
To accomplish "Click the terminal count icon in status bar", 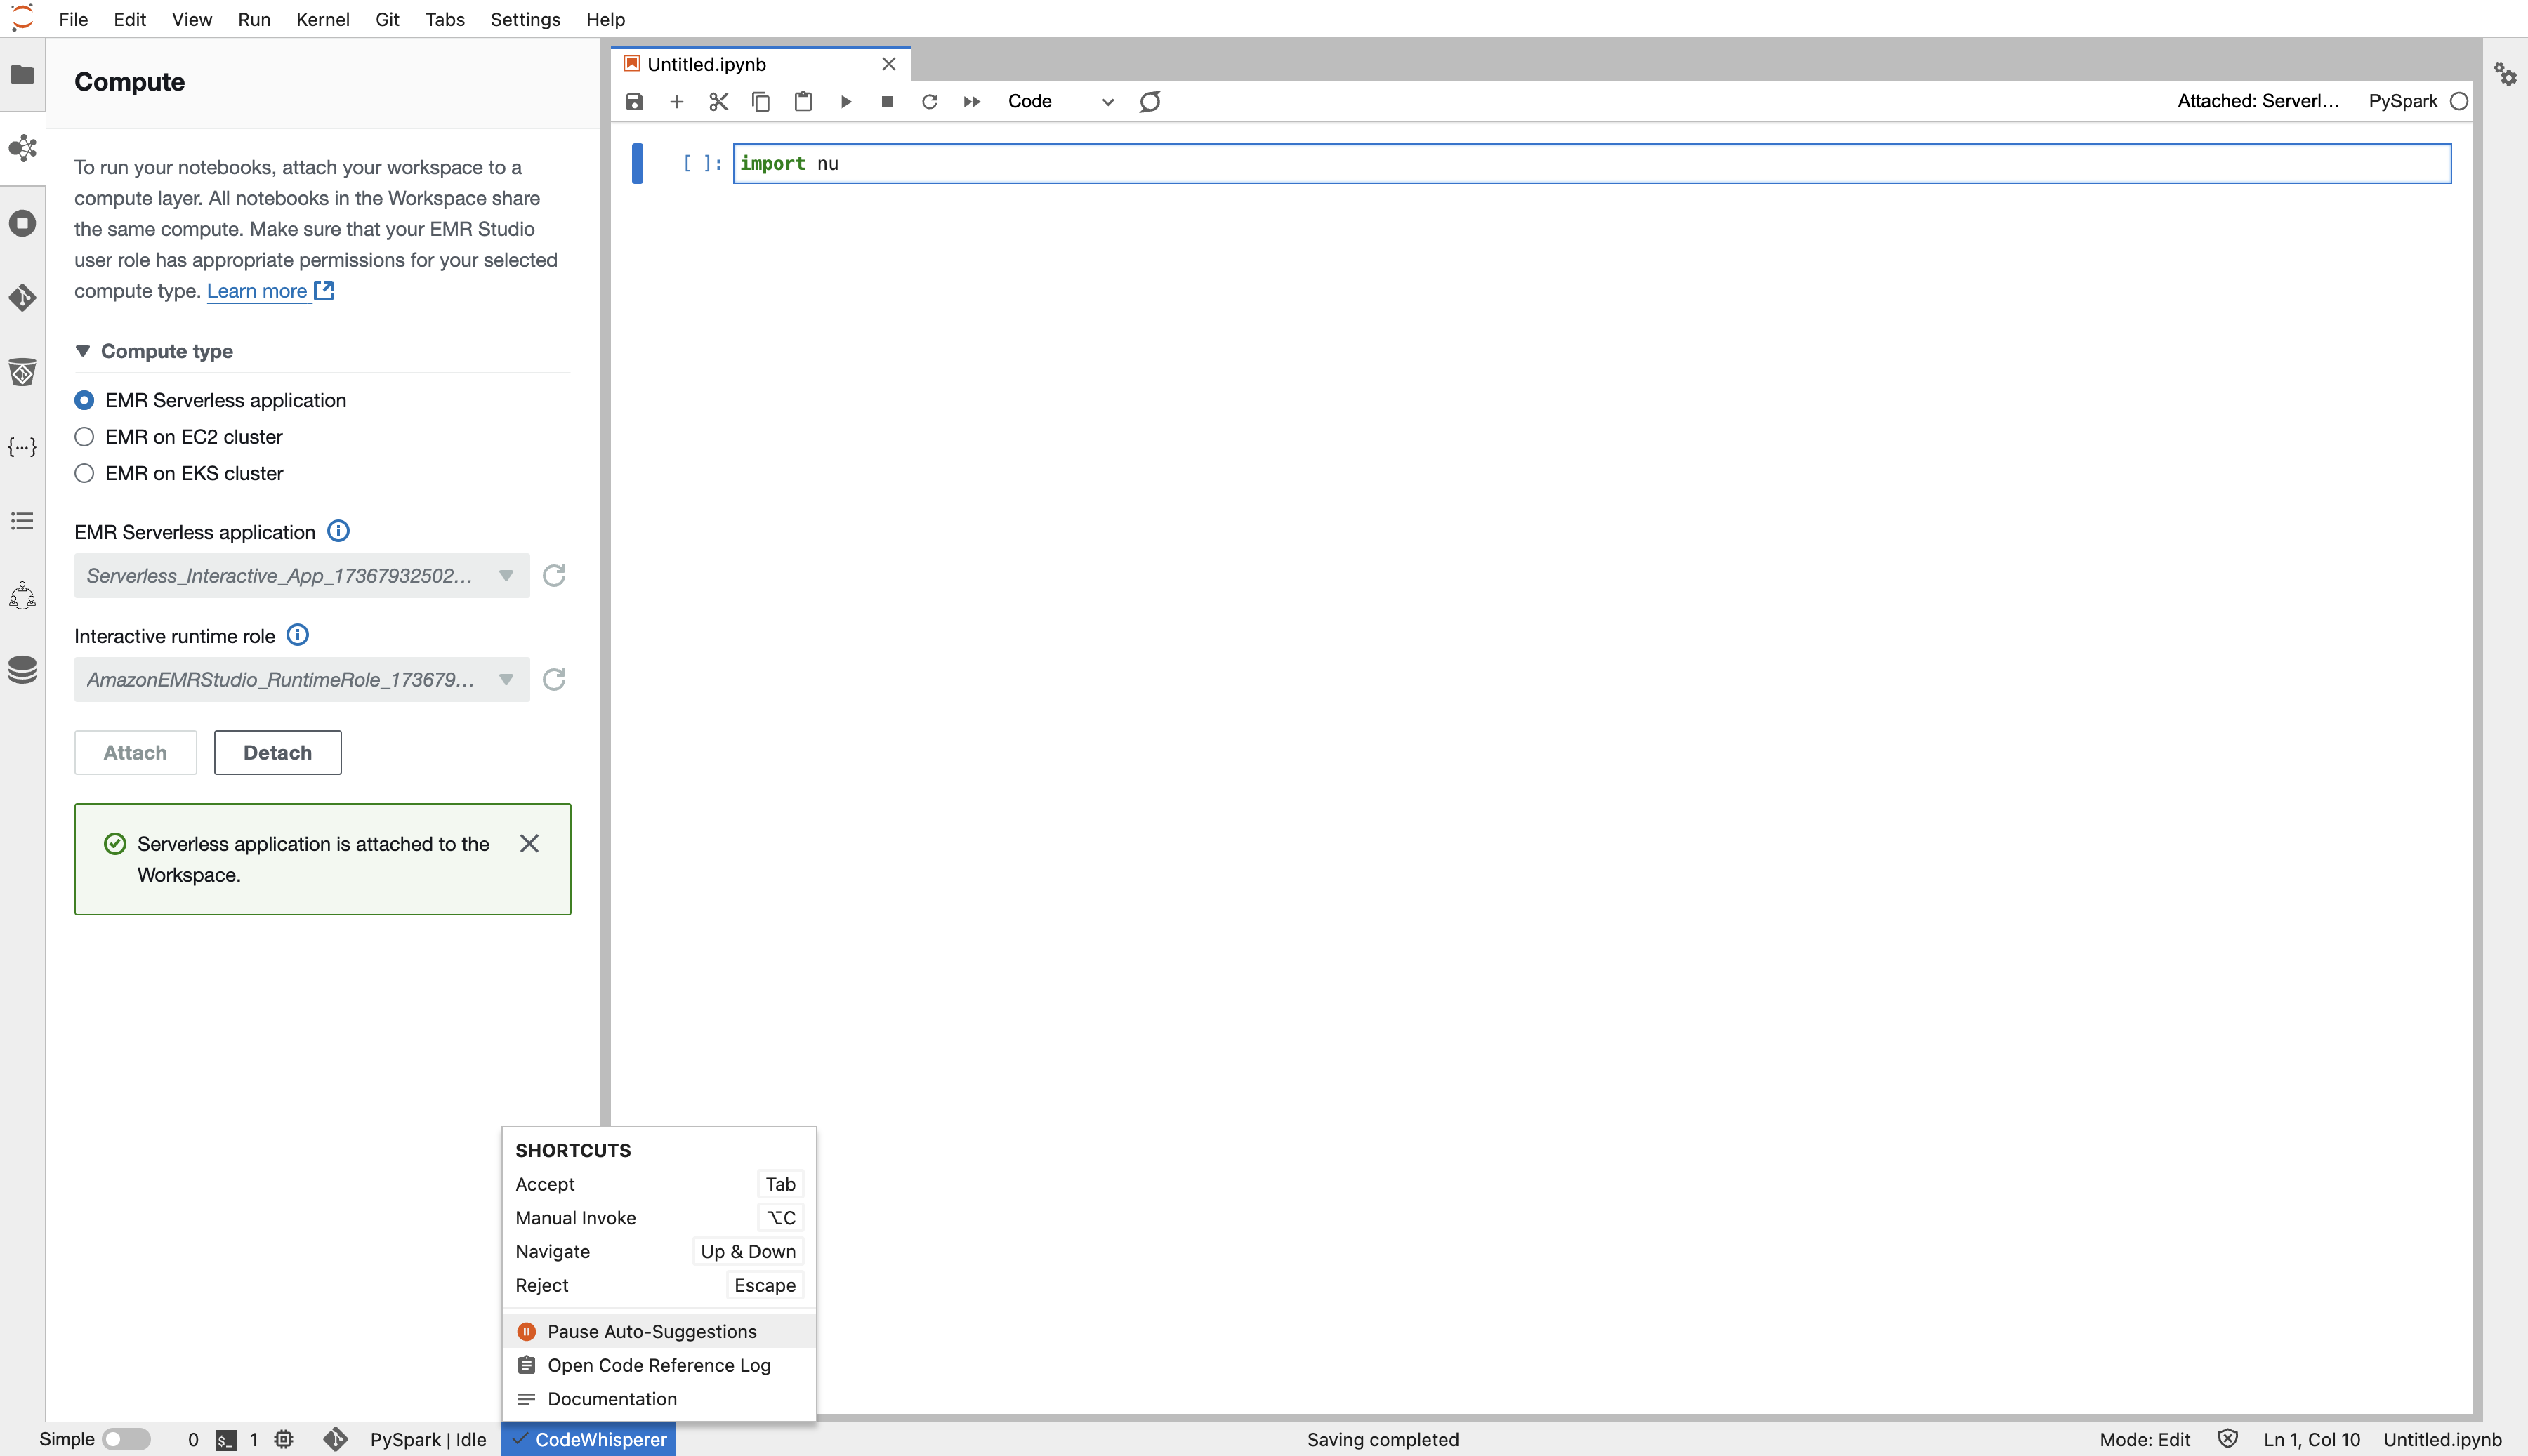I will coord(226,1440).
